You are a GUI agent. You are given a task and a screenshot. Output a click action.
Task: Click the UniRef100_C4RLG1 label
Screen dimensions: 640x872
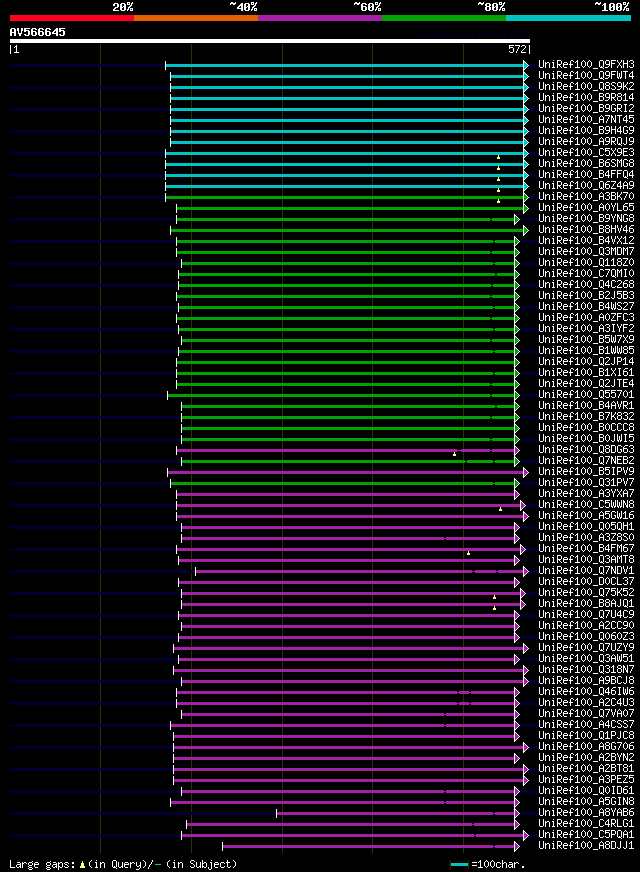[x=586, y=824]
